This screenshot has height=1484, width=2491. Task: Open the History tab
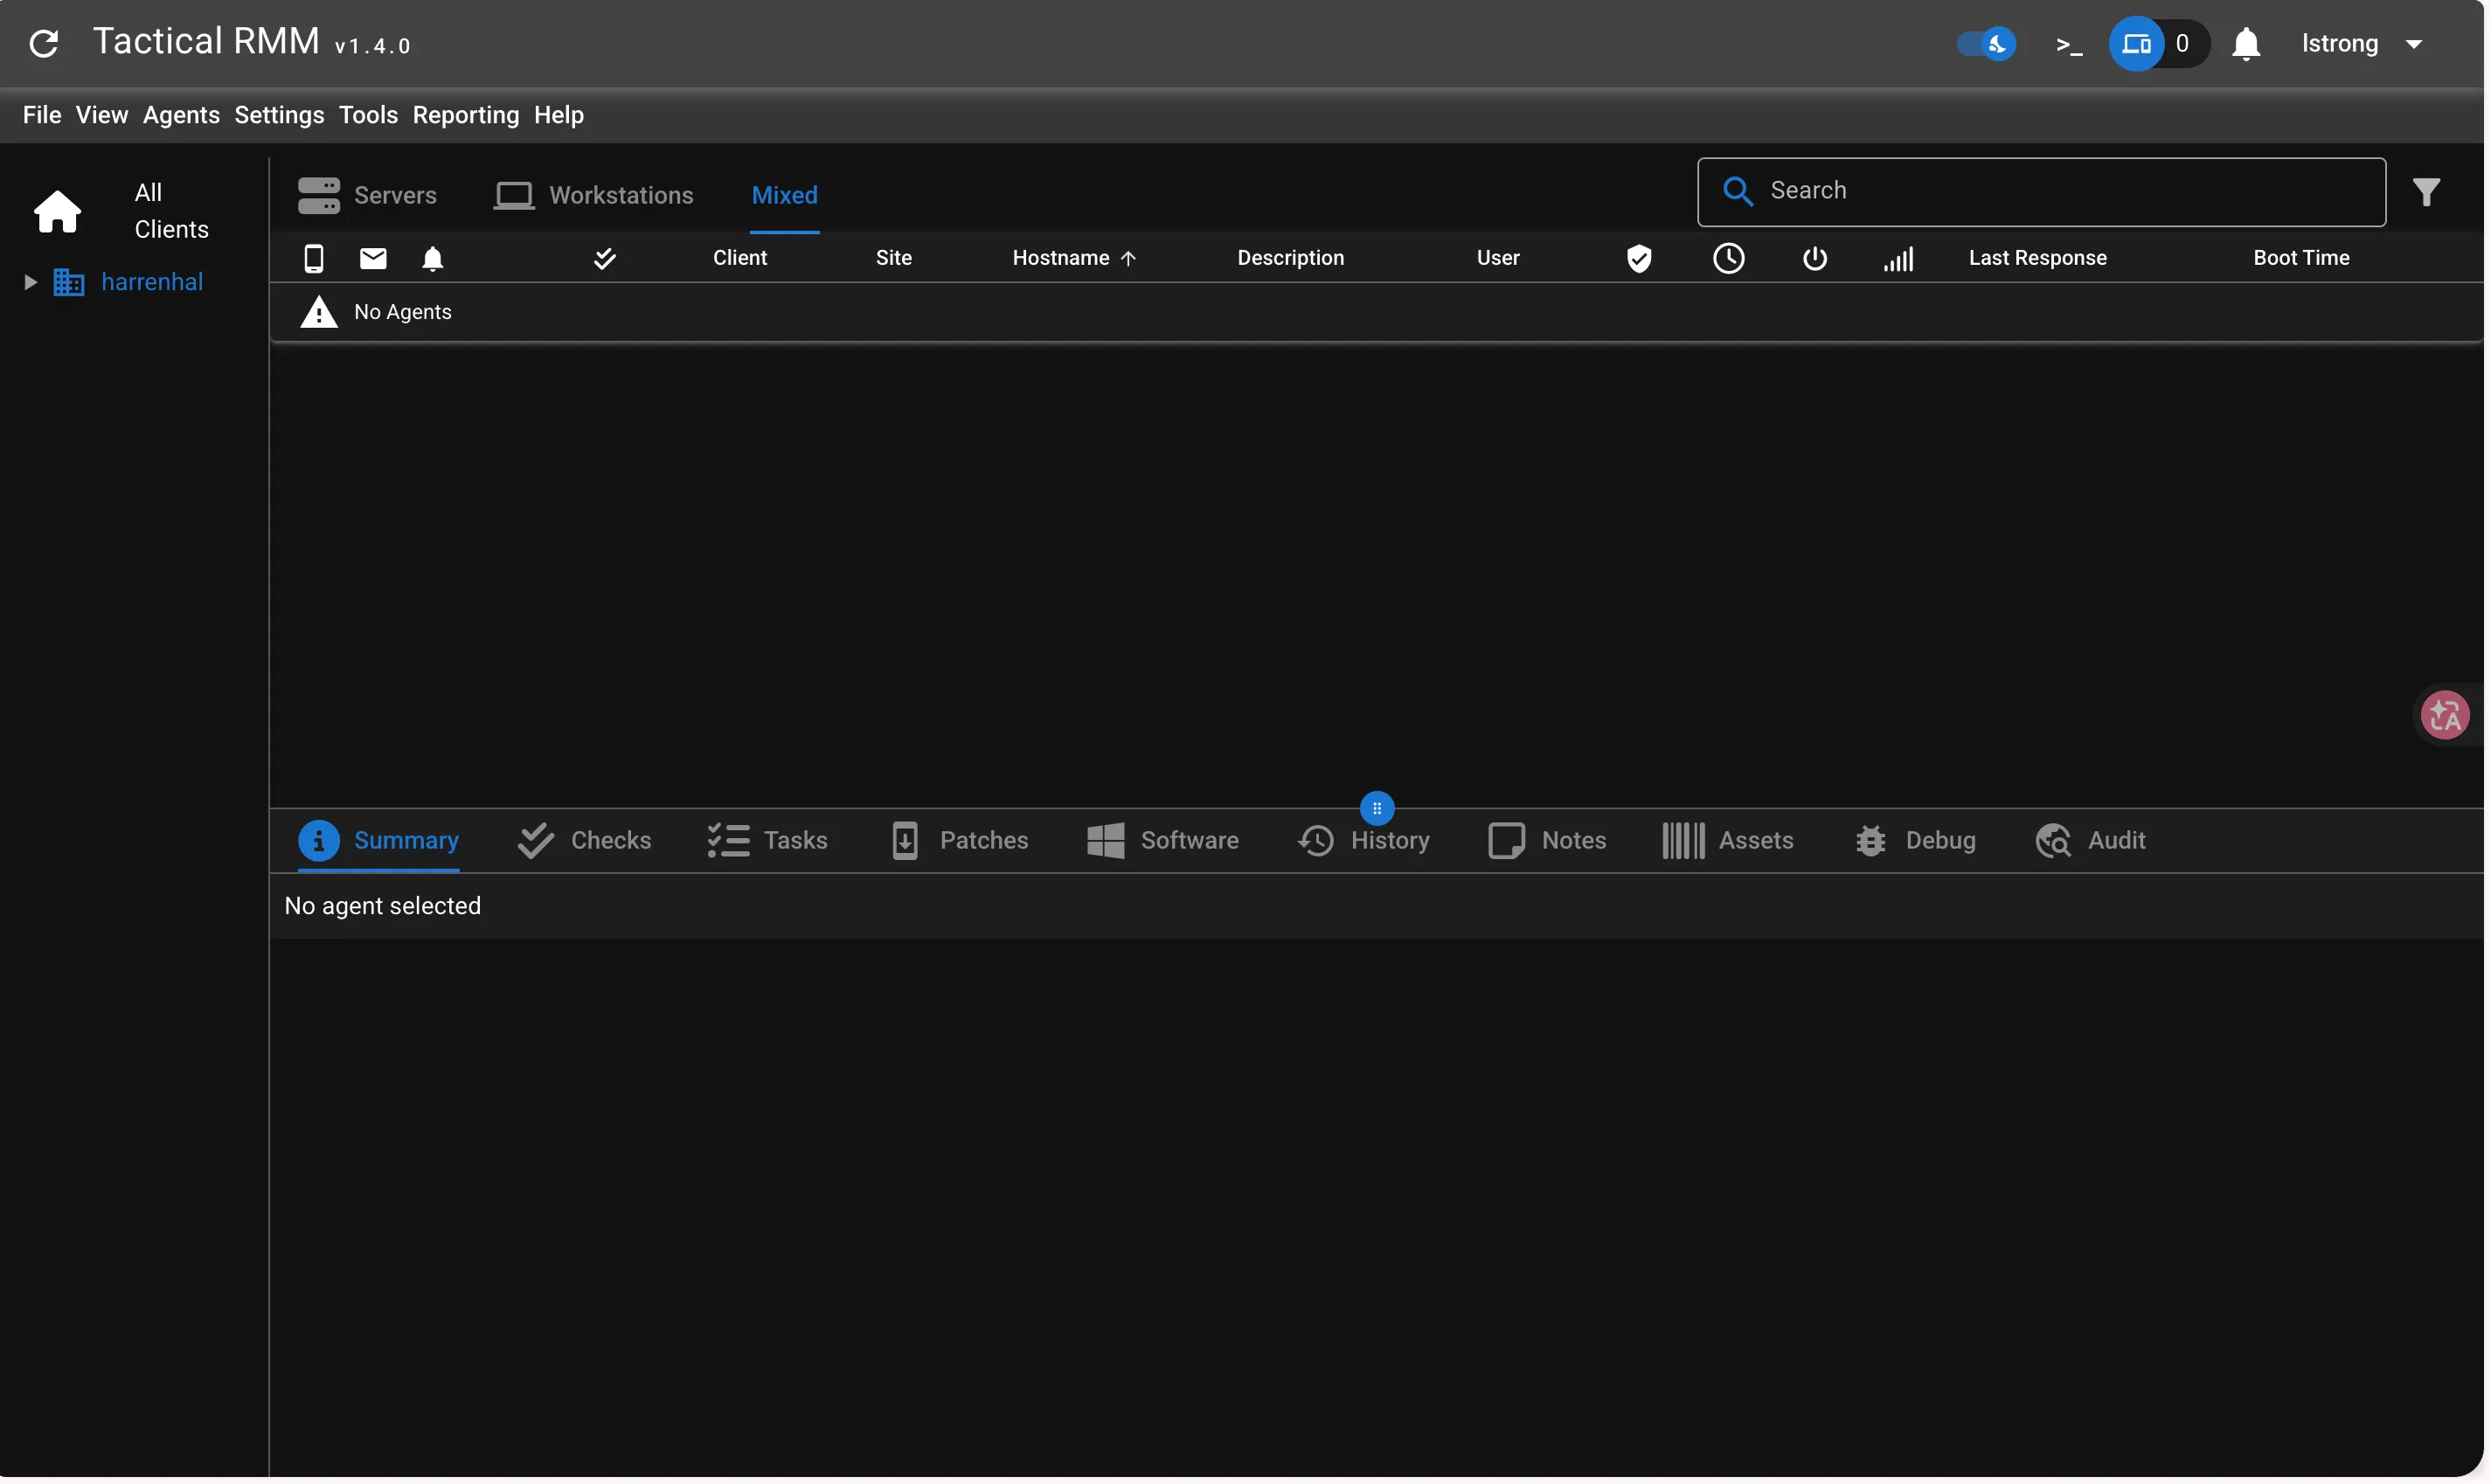[x=1366, y=842]
